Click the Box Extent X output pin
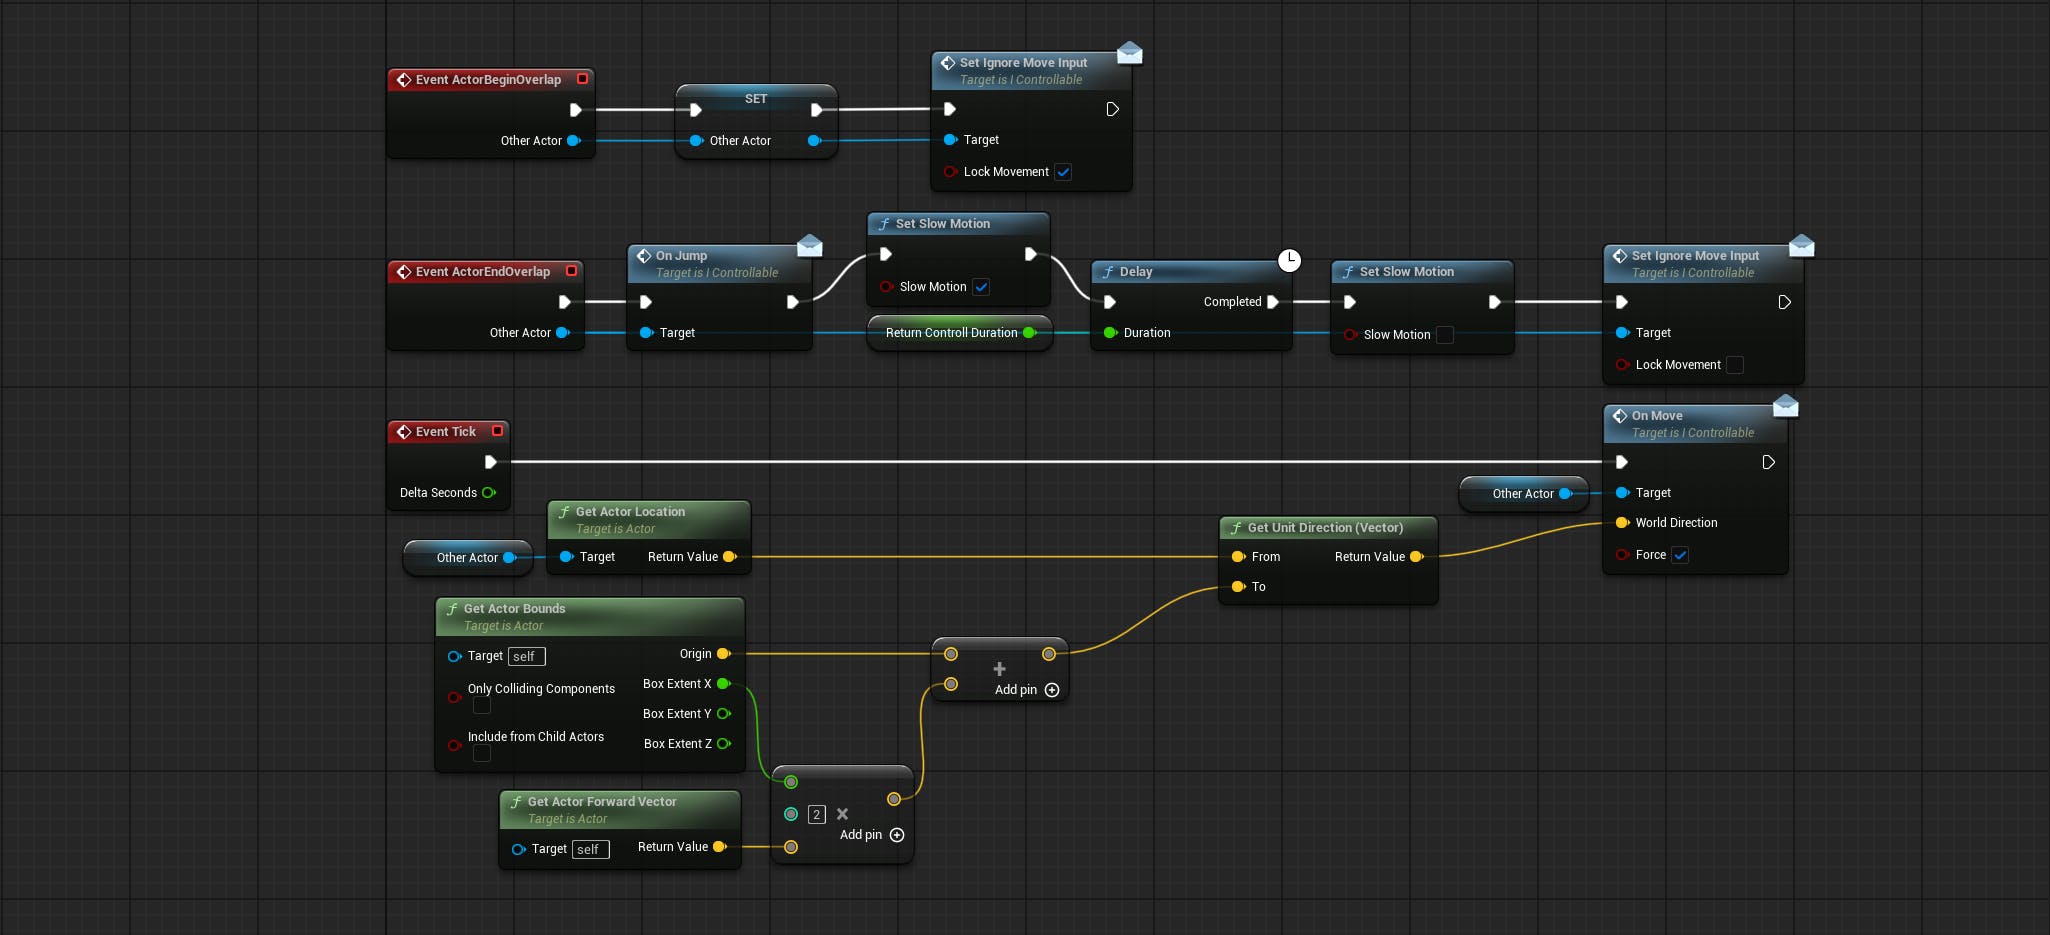Image resolution: width=2050 pixels, height=935 pixels. 724,684
